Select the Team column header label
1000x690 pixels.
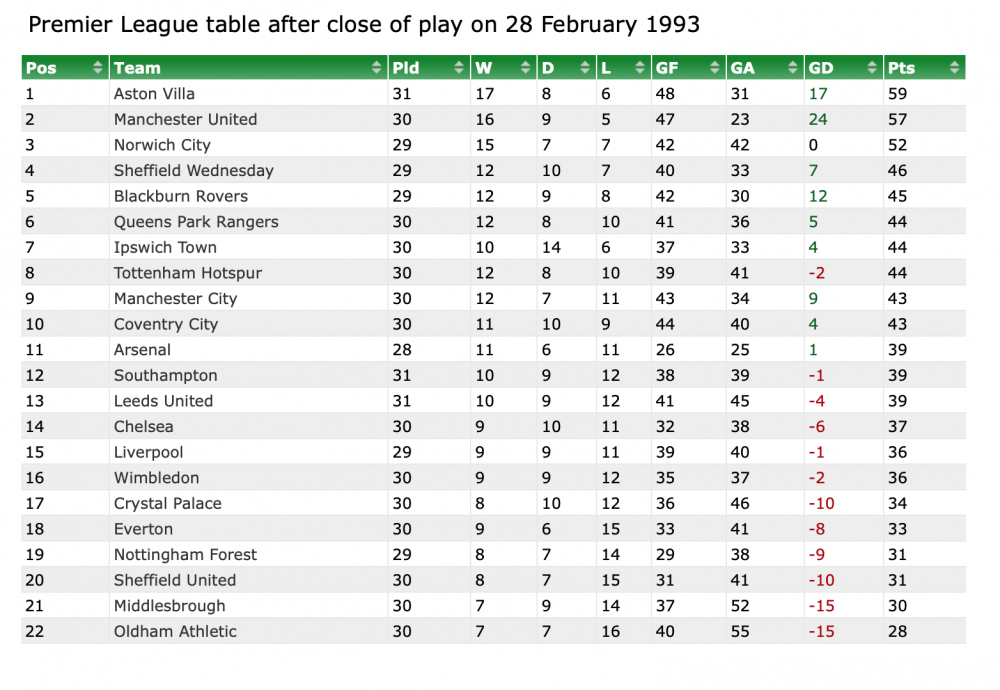pyautogui.click(x=137, y=68)
